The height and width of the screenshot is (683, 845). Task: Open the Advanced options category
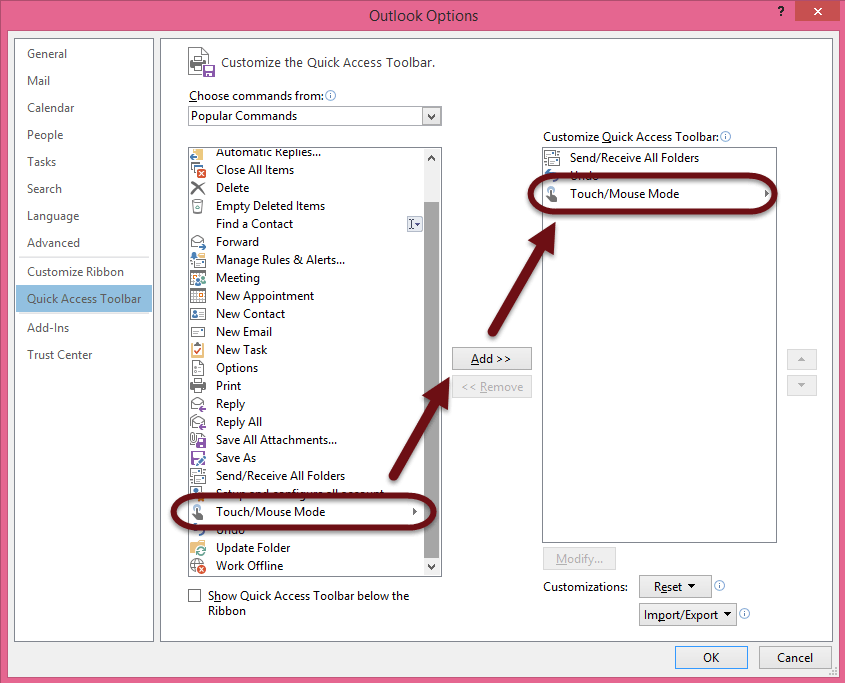tap(53, 243)
